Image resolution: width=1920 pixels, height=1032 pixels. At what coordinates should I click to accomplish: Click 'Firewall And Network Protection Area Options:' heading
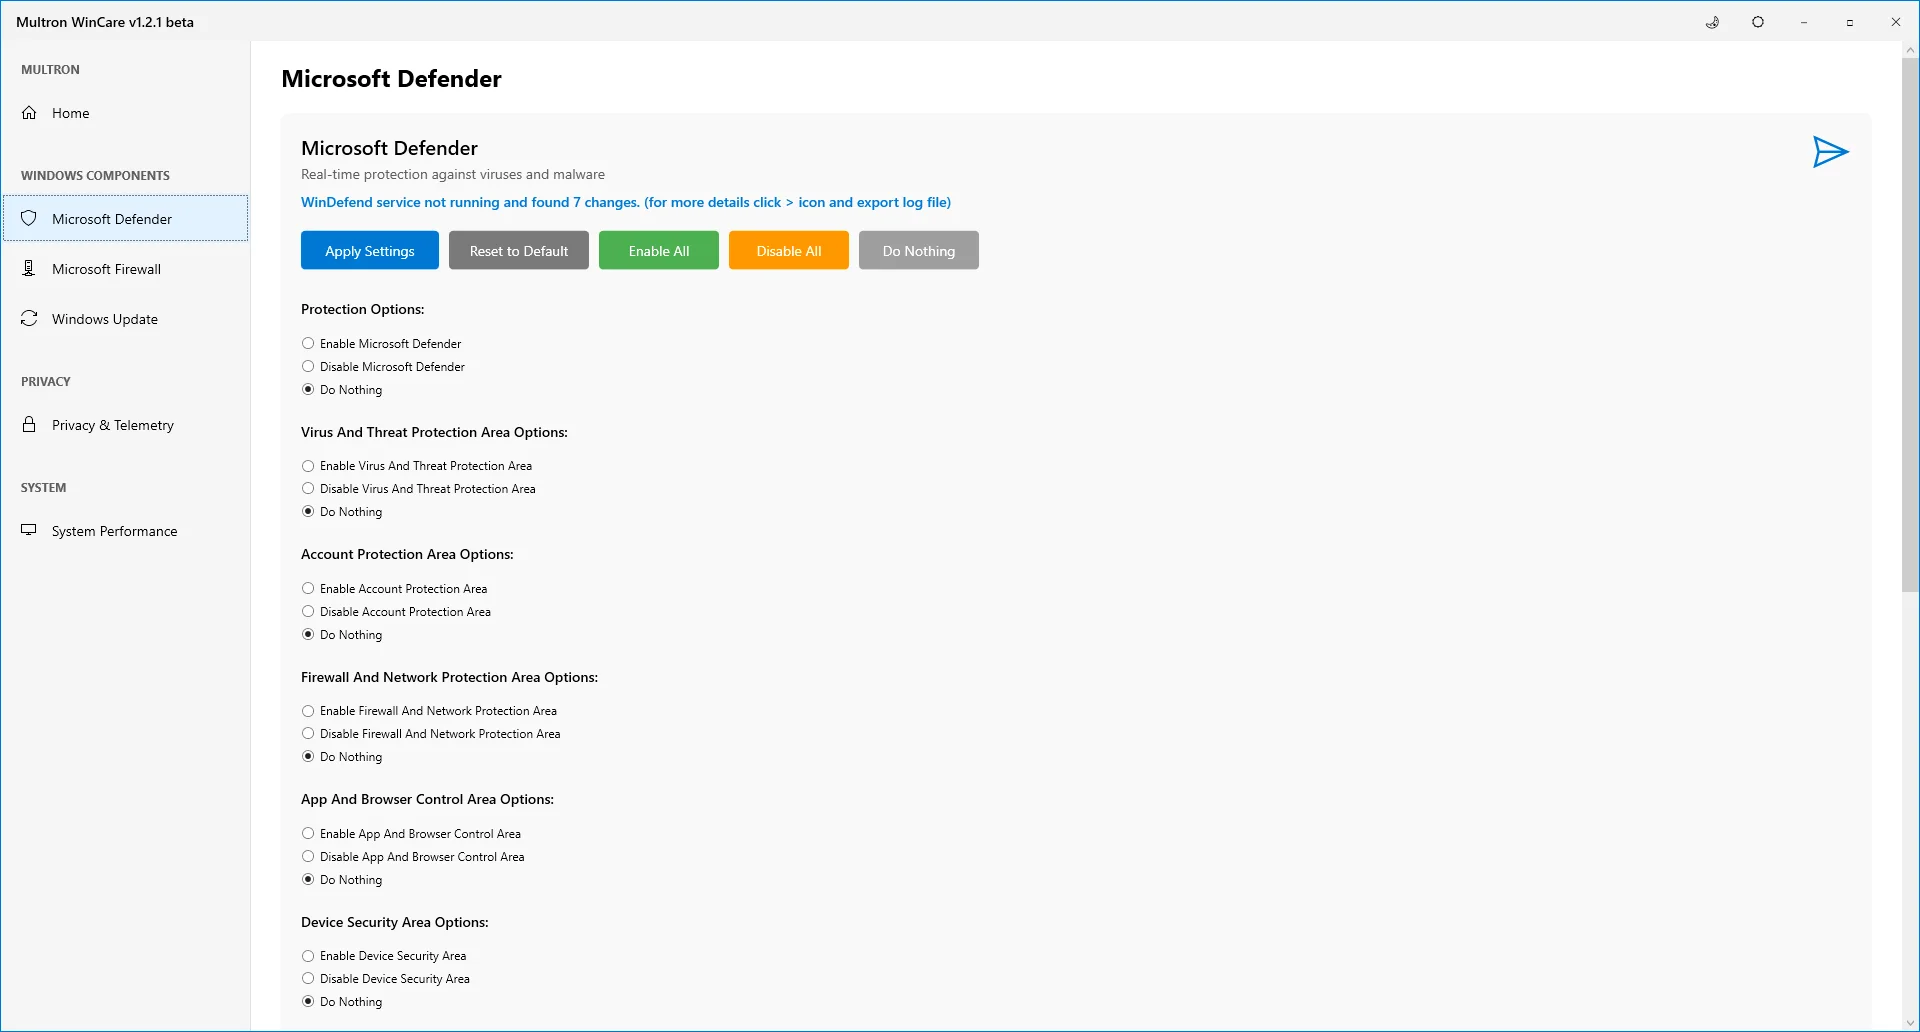coord(449,678)
